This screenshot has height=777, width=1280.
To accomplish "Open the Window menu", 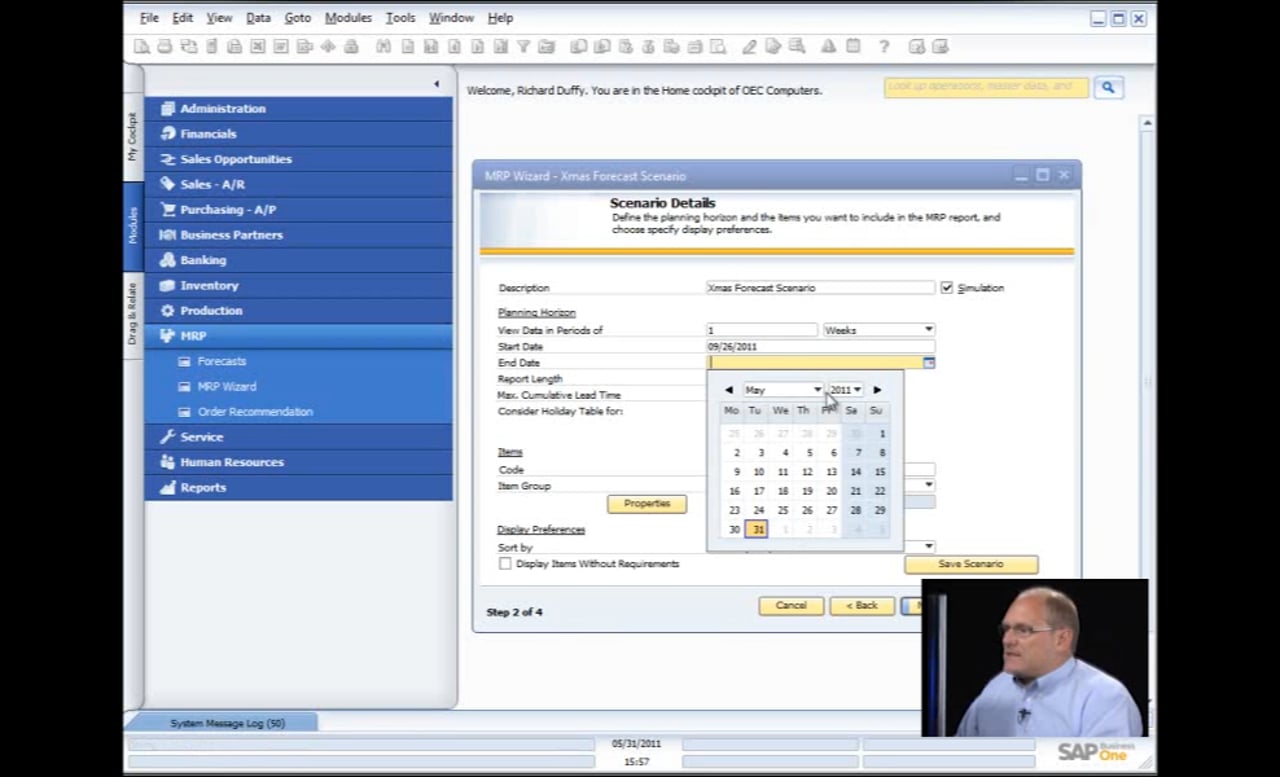I will tap(451, 18).
